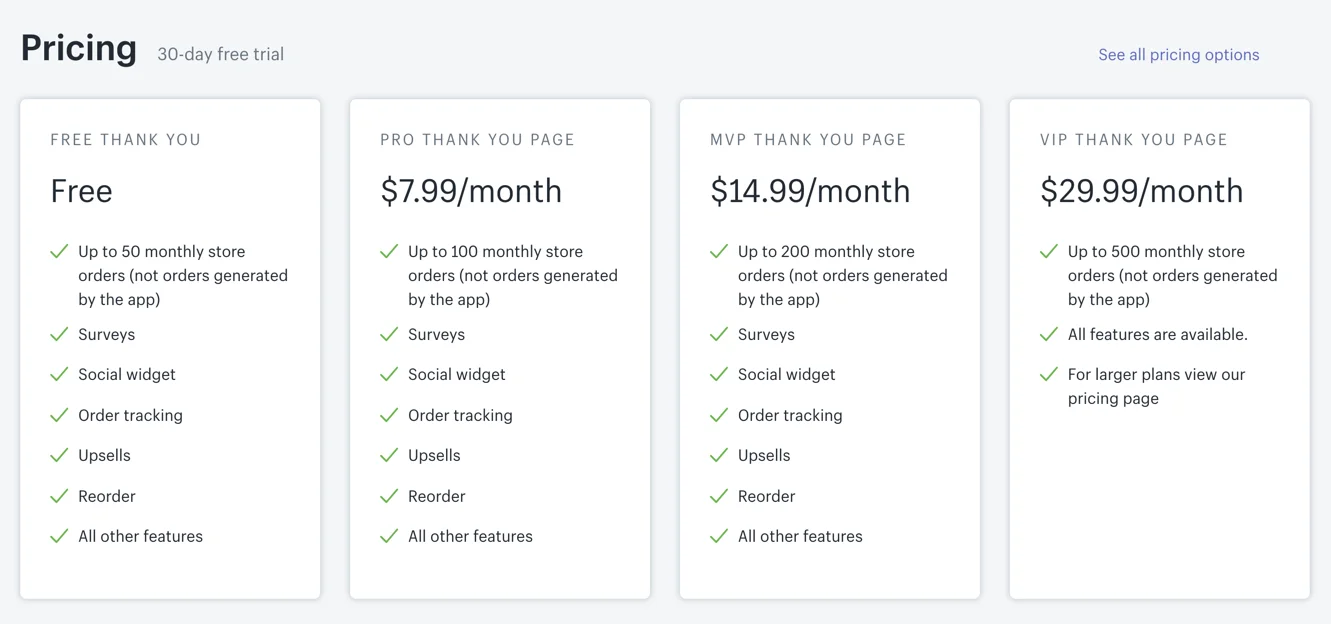This screenshot has height=624, width=1331.
Task: Click the checkmark beside For larger plans text
Action: [1049, 374]
